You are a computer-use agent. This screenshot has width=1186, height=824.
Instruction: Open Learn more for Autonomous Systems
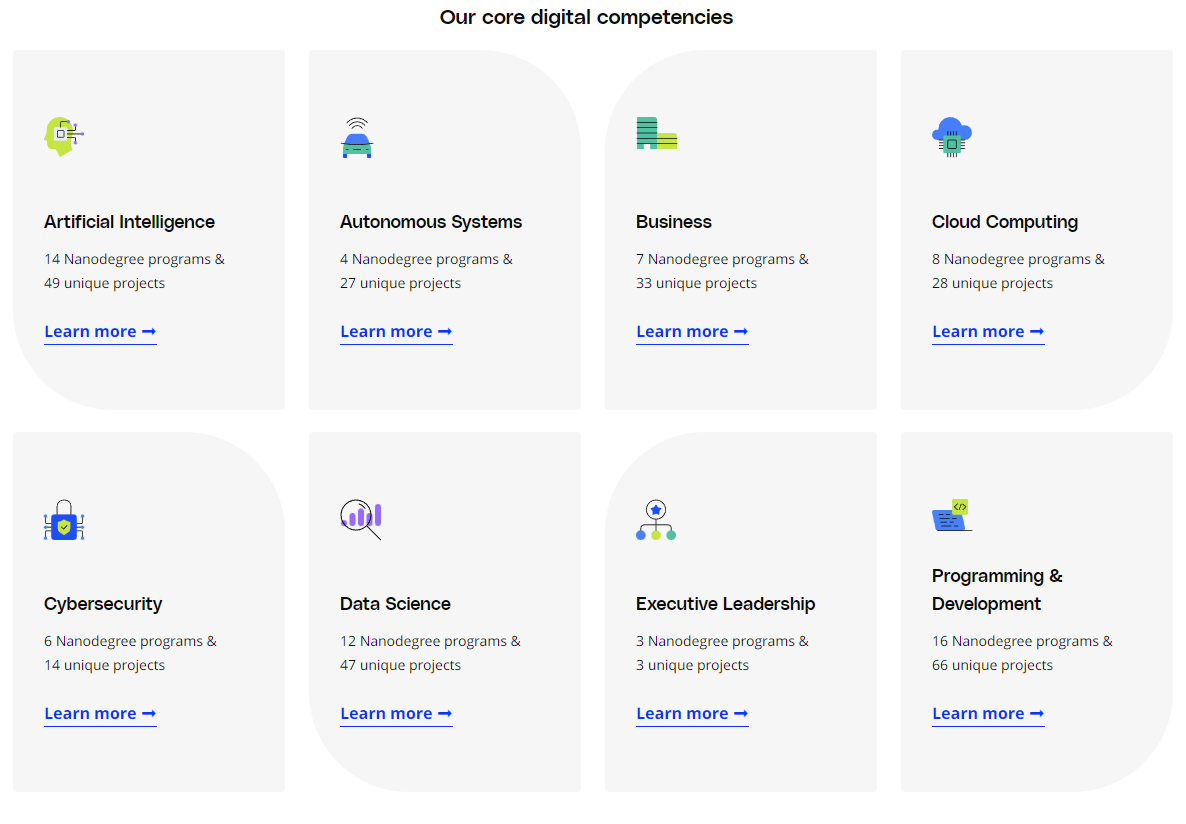pos(396,331)
